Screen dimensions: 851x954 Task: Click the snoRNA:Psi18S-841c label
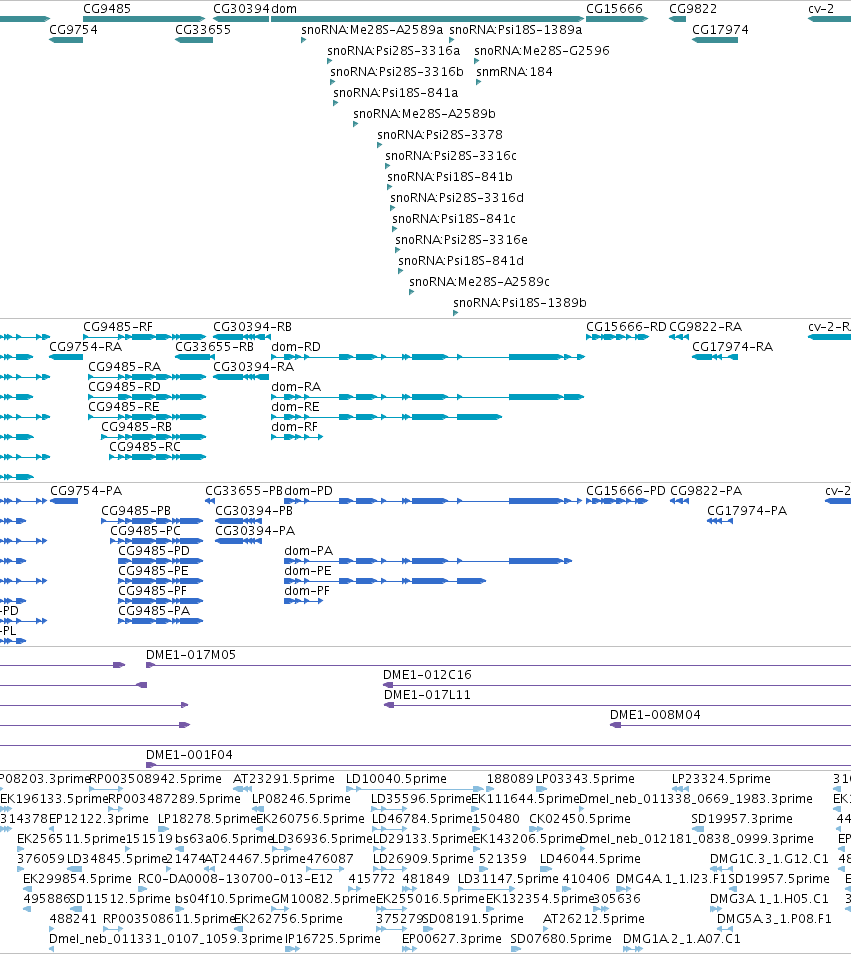pyautogui.click(x=454, y=218)
